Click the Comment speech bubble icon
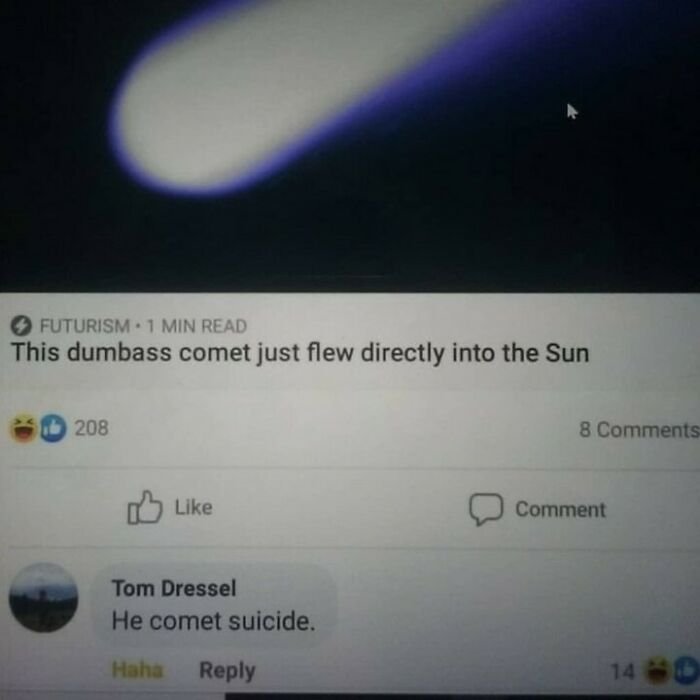The height and width of the screenshot is (700, 700). [486, 509]
